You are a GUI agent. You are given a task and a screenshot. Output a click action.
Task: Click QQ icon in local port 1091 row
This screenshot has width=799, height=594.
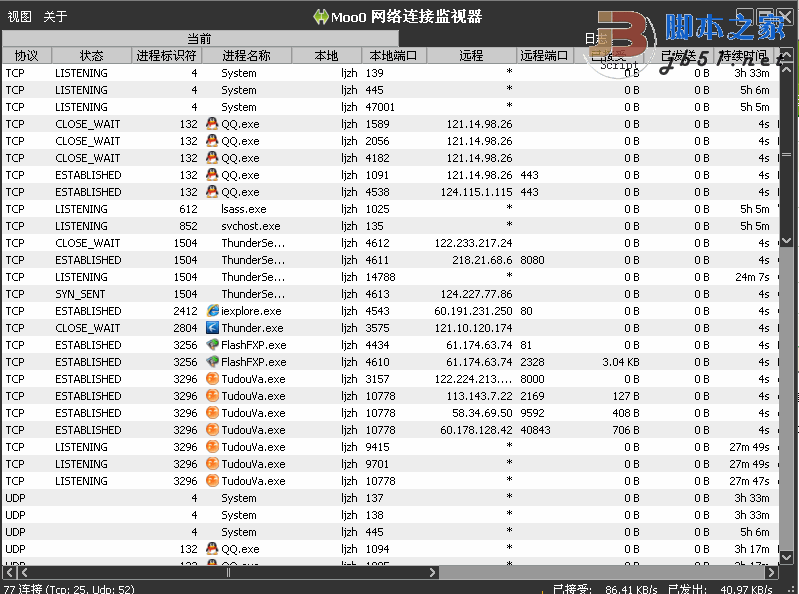click(212, 175)
